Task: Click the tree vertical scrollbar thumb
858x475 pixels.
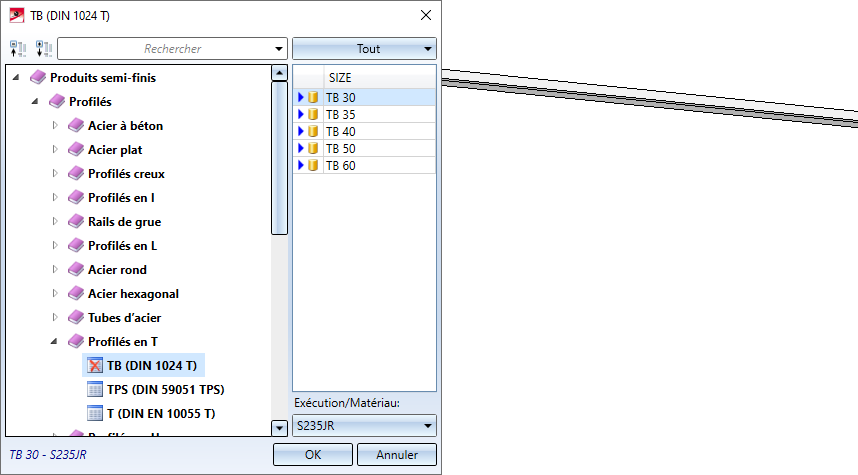Action: coord(279,158)
